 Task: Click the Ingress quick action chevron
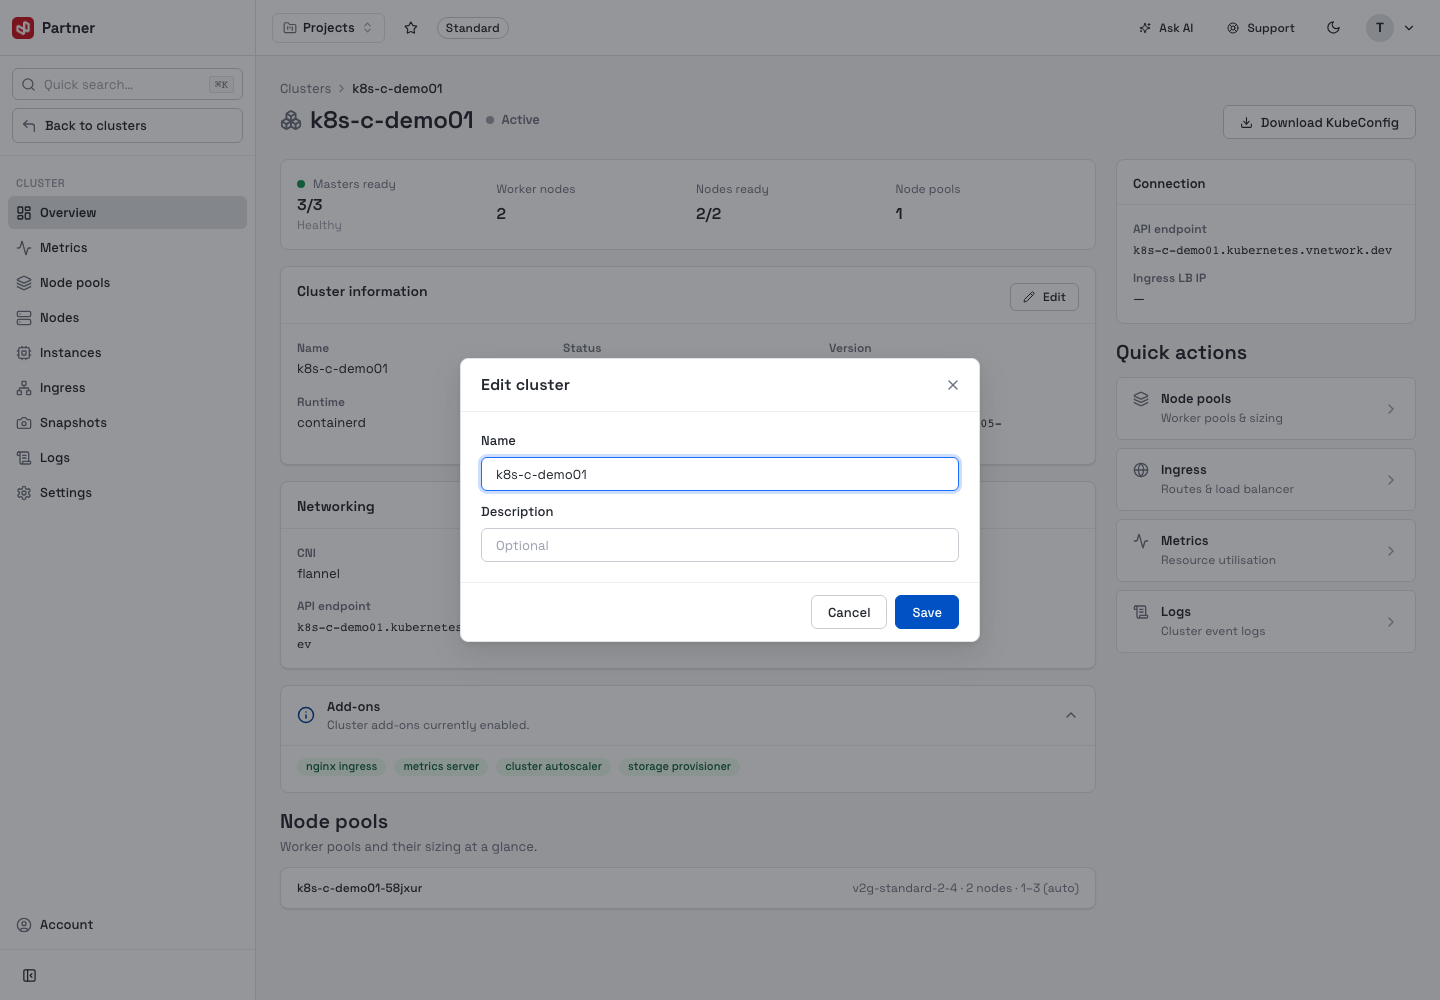tap(1391, 479)
